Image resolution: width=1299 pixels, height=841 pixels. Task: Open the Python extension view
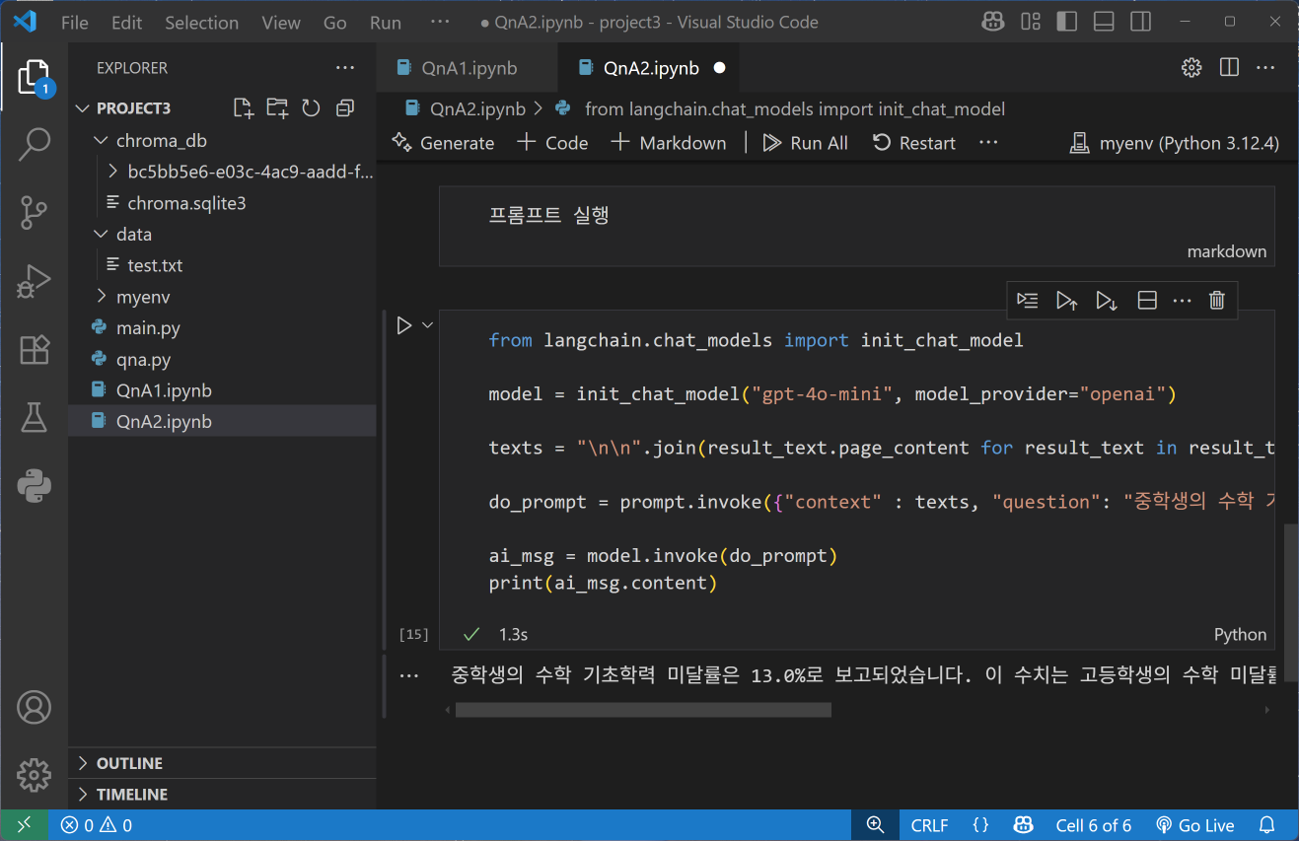pos(34,486)
